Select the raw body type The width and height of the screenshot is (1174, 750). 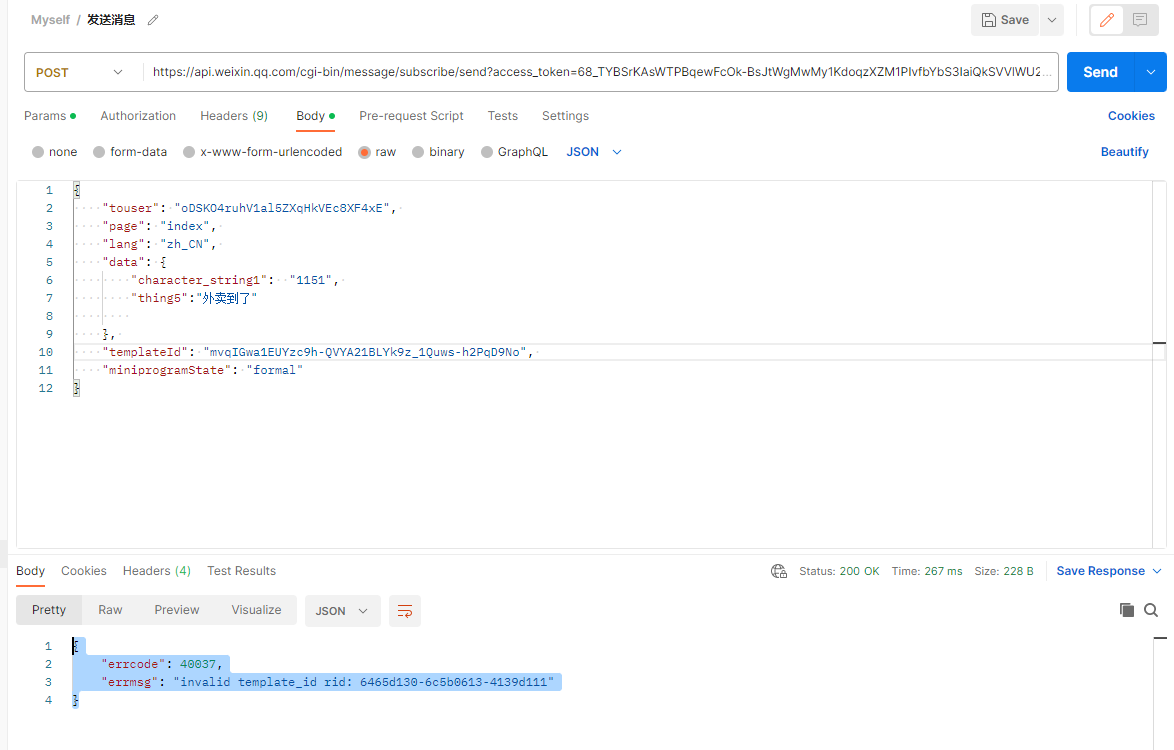377,152
